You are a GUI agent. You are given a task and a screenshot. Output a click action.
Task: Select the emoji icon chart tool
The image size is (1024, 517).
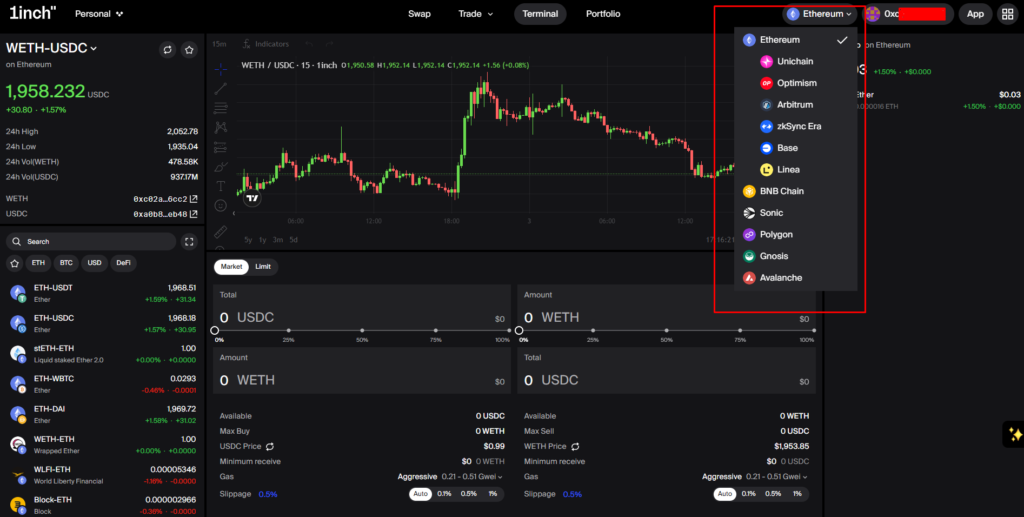tap(221, 206)
